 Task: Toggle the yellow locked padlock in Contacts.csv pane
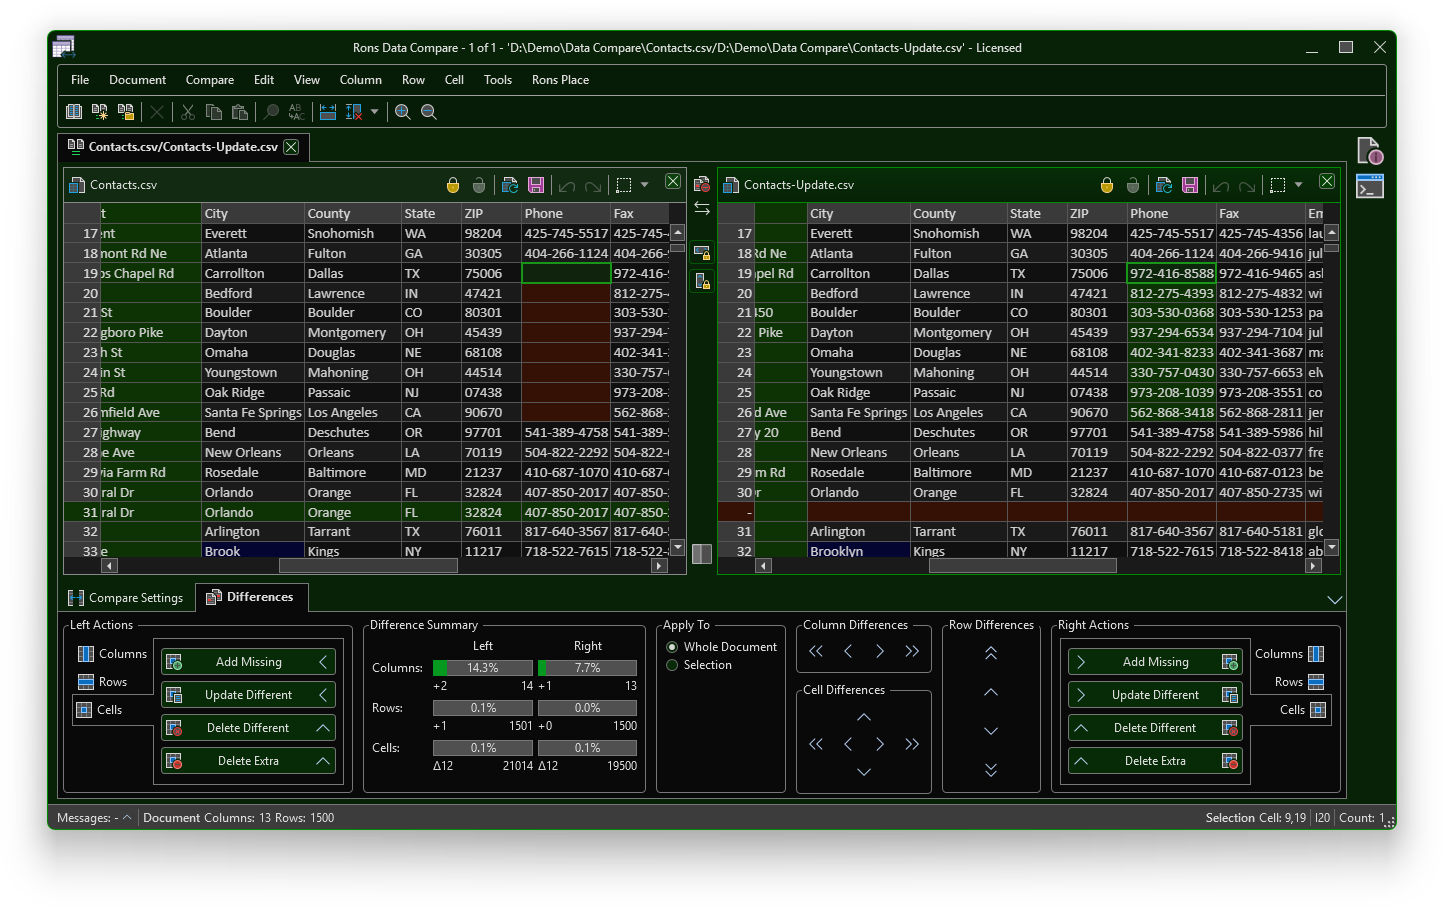(453, 185)
